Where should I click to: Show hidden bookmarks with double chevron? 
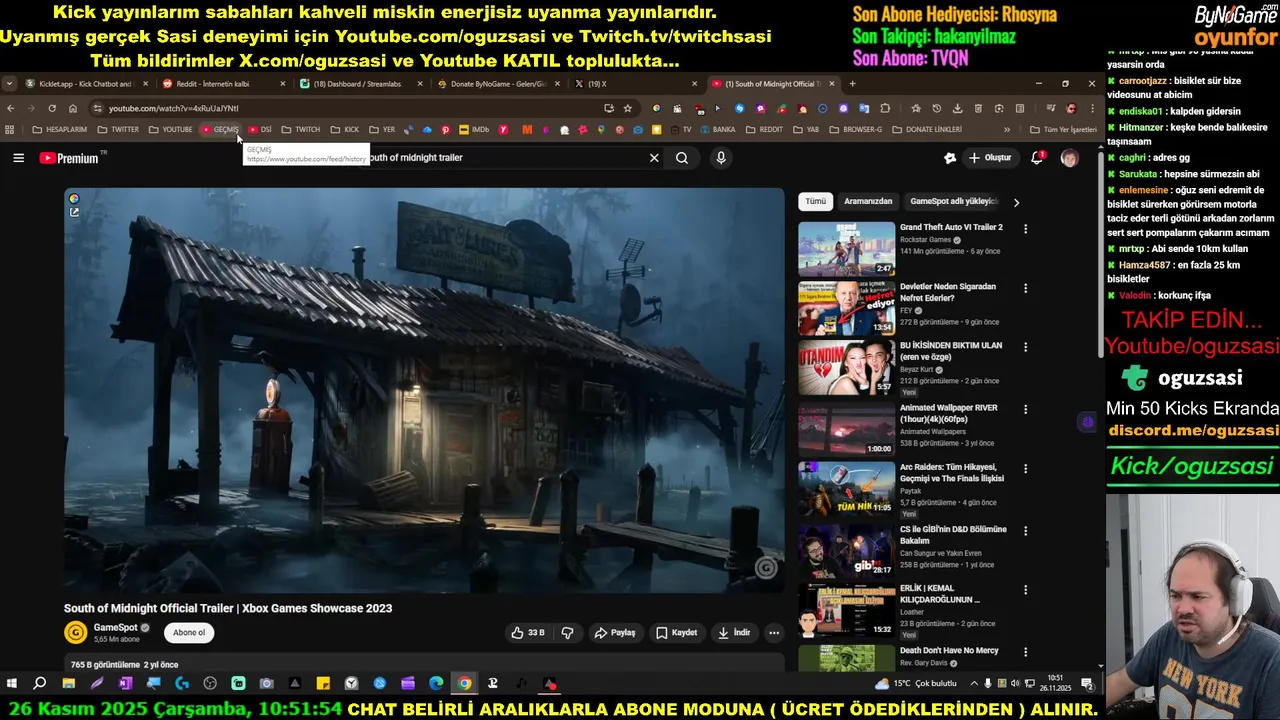1007,129
